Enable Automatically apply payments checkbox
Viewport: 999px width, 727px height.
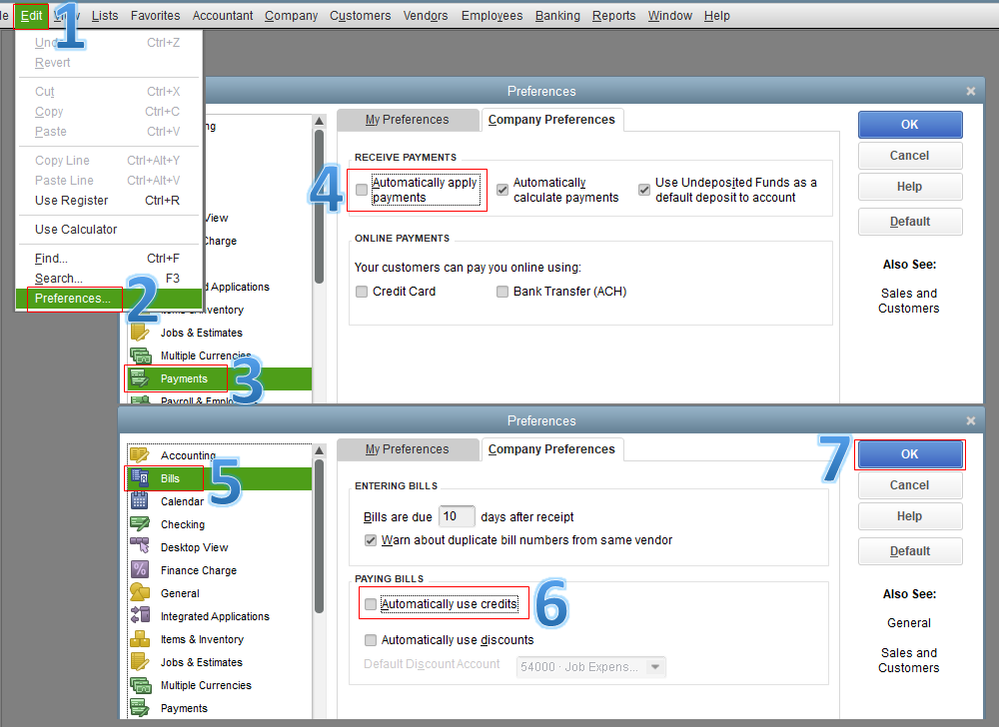point(361,190)
